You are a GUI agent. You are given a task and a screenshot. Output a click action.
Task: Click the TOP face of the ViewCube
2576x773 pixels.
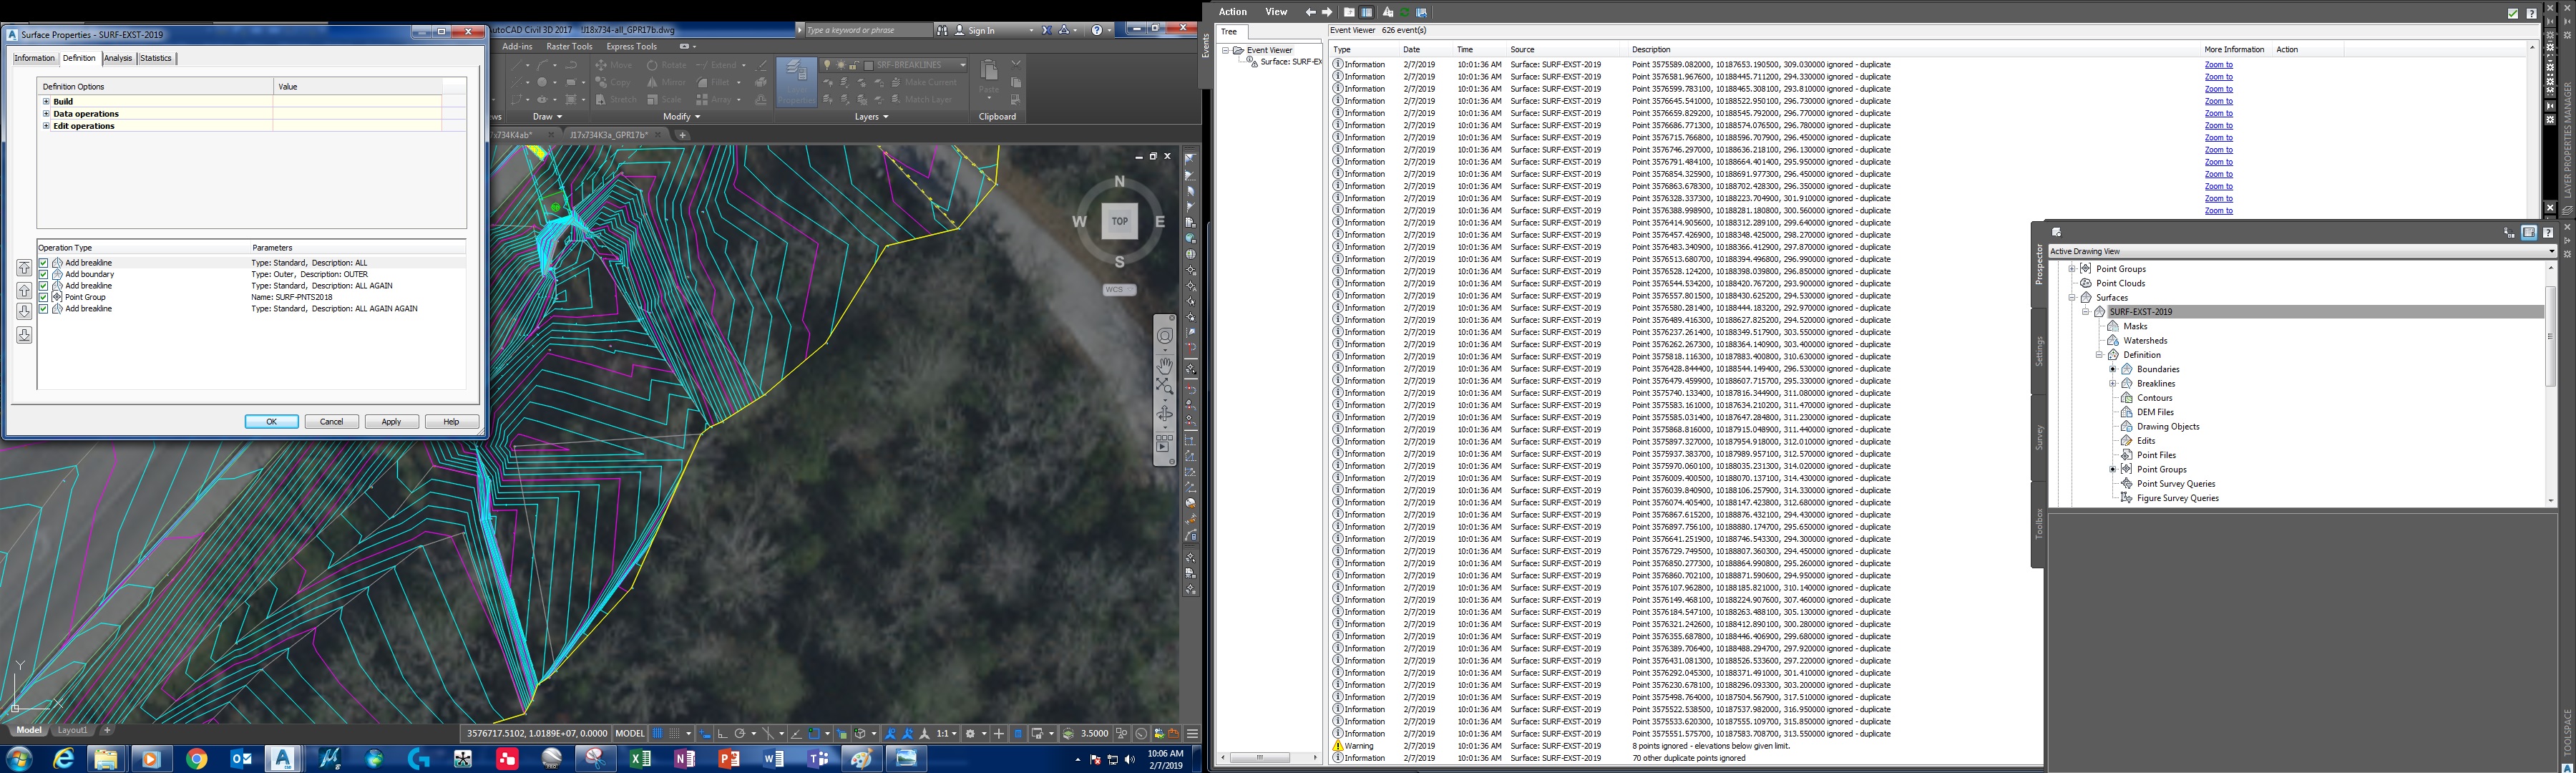1119,221
